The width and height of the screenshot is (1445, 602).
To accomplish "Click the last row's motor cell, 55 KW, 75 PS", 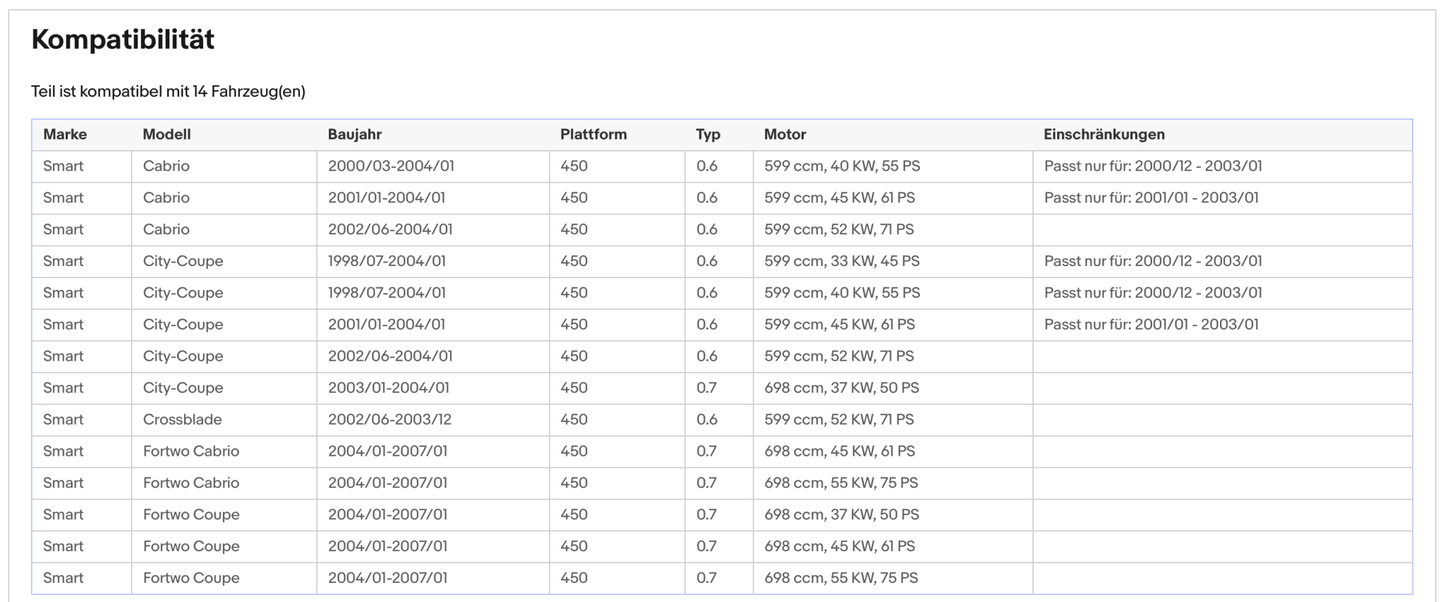I will tap(840, 578).
